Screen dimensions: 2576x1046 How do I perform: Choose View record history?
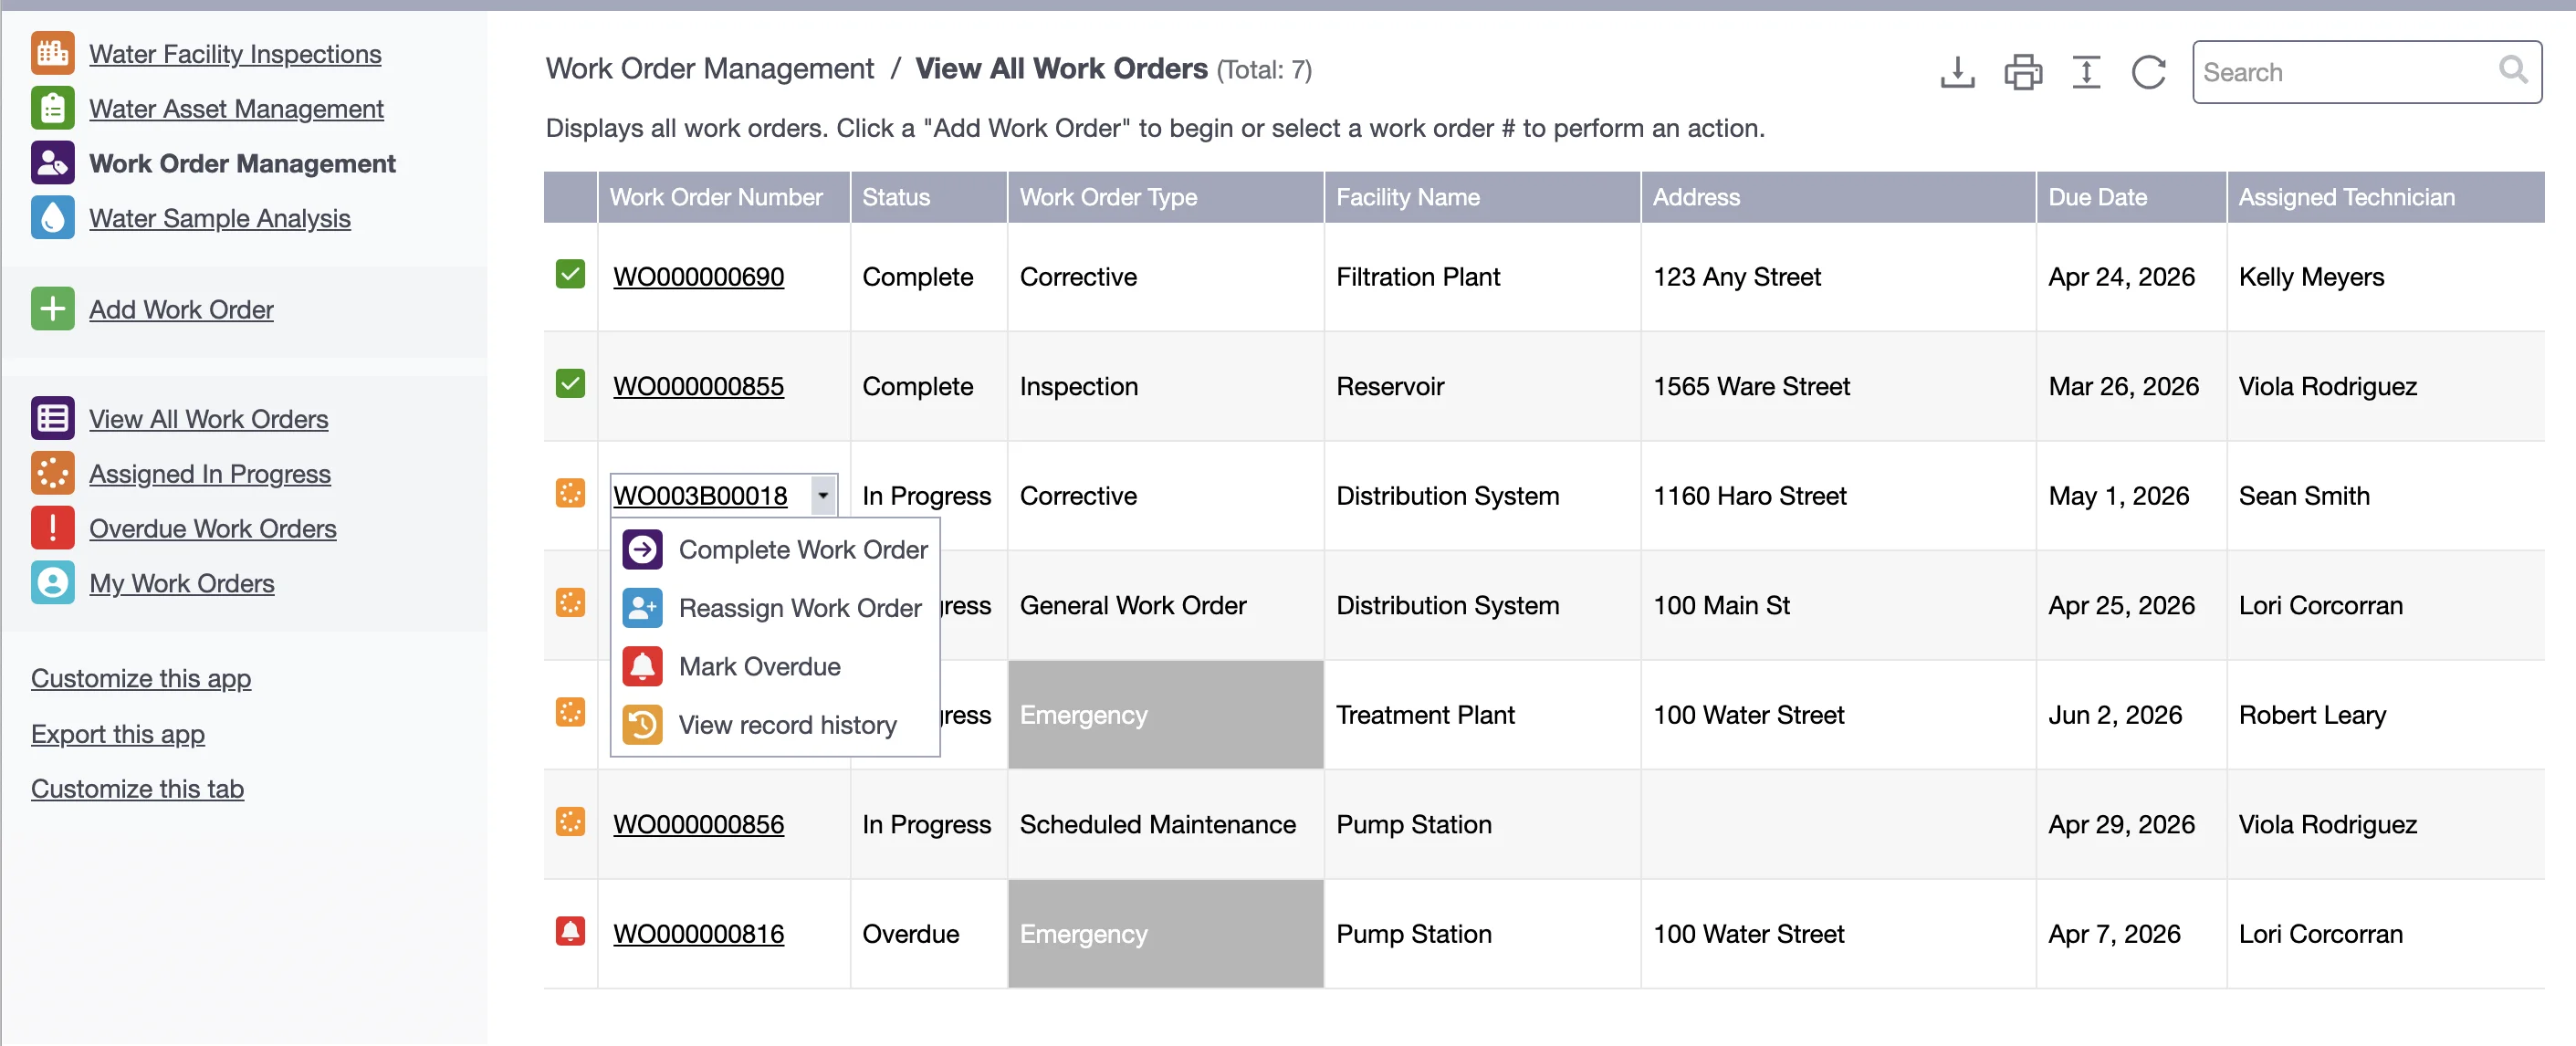[787, 724]
